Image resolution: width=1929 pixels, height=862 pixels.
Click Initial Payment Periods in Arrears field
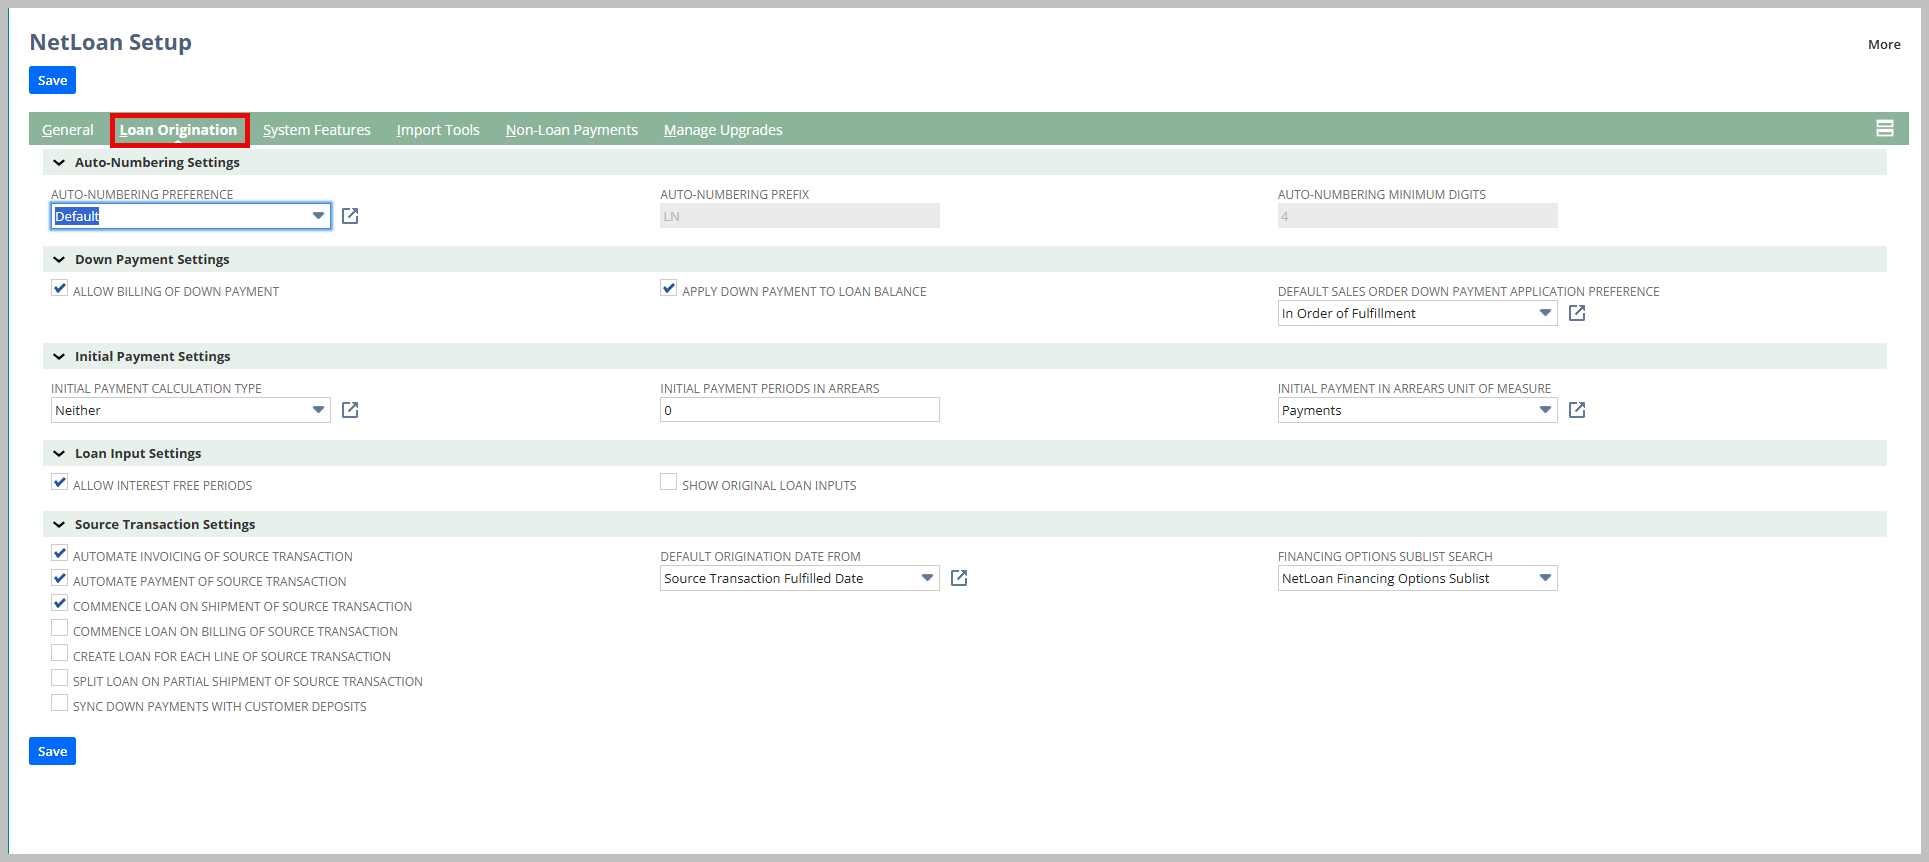click(x=799, y=410)
